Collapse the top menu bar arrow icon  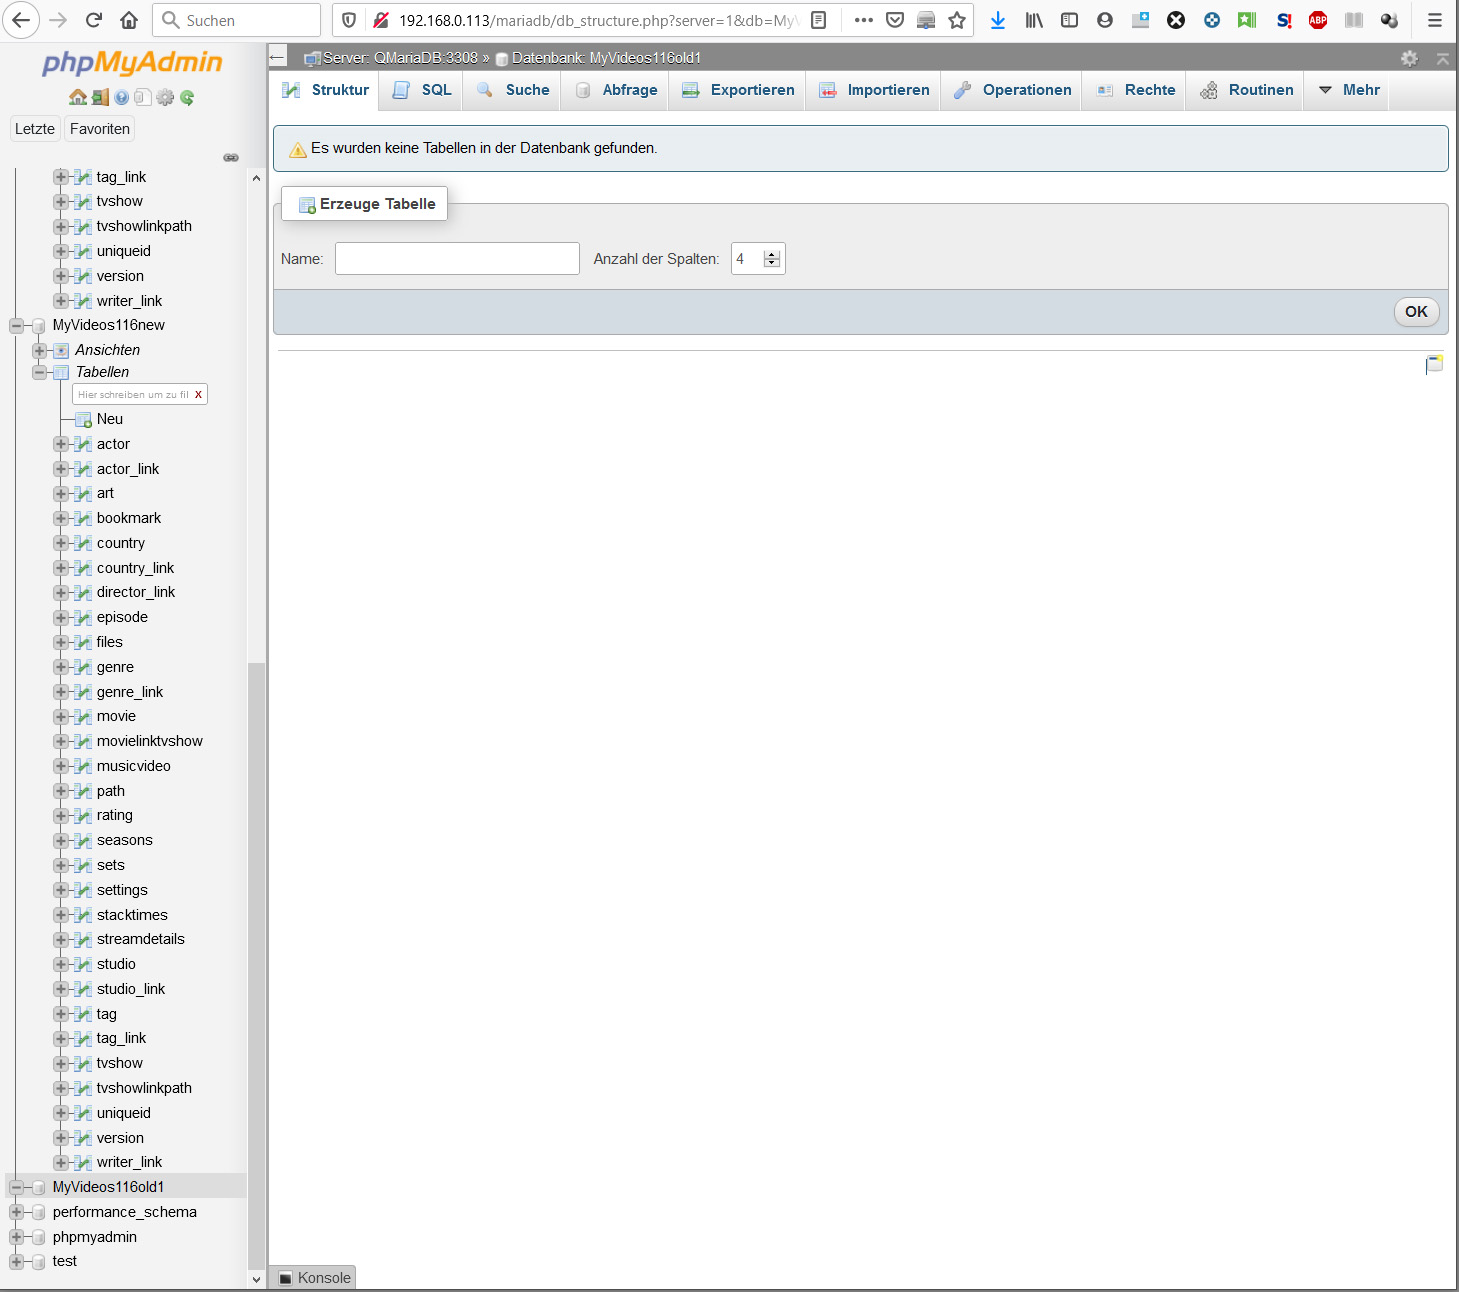1443,59
